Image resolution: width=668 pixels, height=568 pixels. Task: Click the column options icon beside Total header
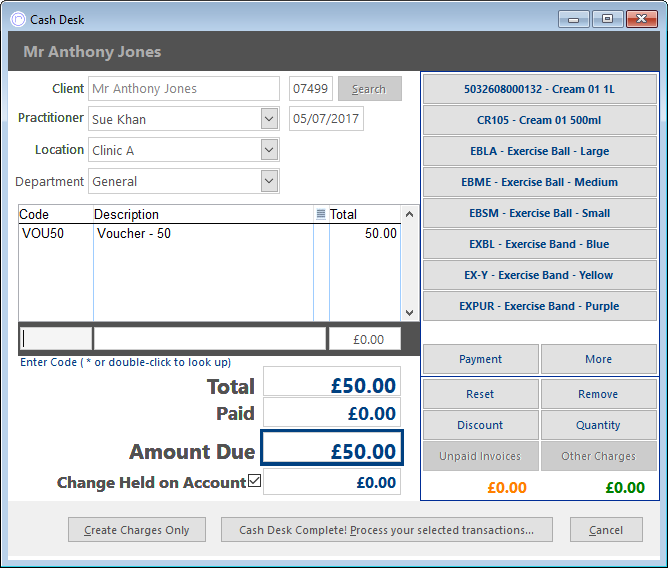click(x=321, y=214)
